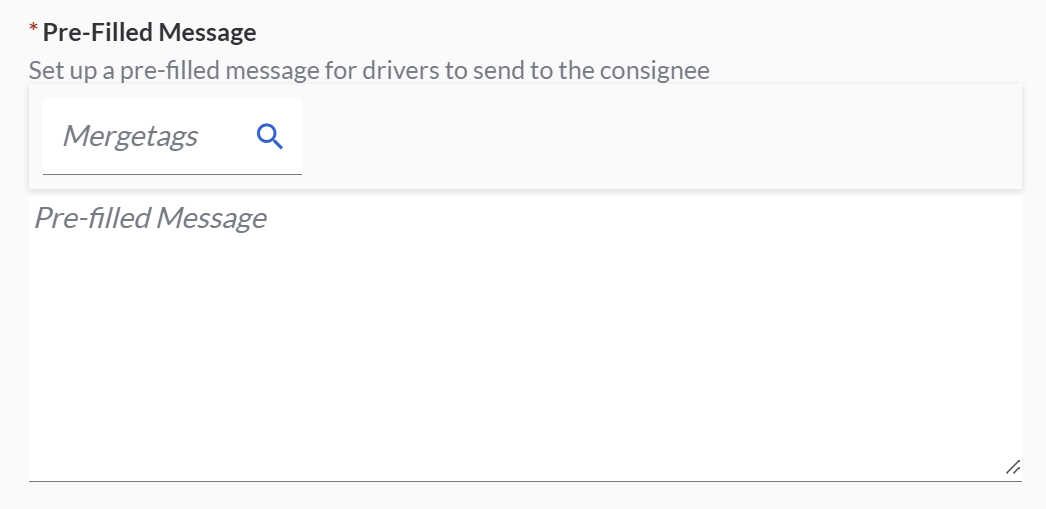
Task: Click the Mergetags search magnifier icon
Action: [270, 136]
